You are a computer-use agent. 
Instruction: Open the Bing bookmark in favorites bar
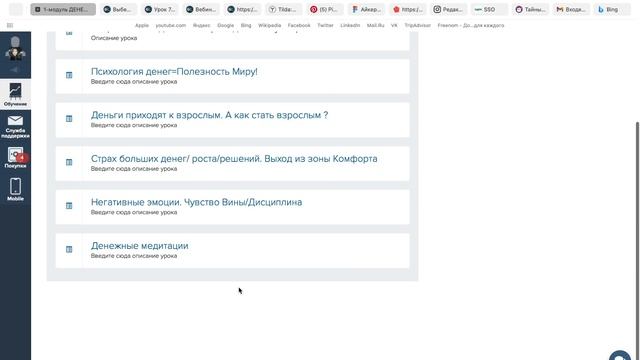tap(246, 25)
